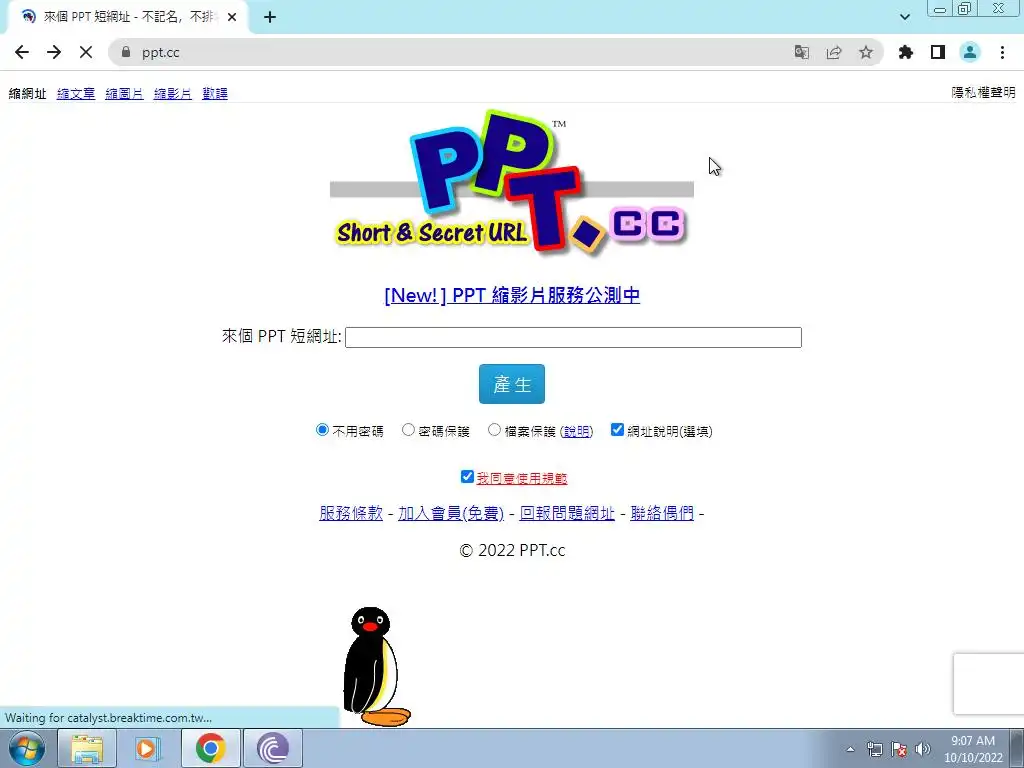
Task: Select the 不用密碼 radio option
Action: (322, 430)
